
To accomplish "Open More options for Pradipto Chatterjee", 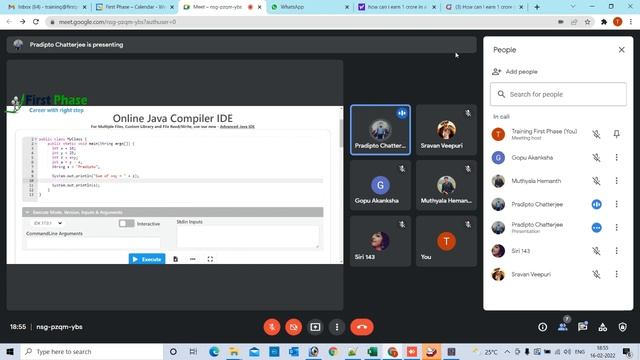I will point(617,204).
